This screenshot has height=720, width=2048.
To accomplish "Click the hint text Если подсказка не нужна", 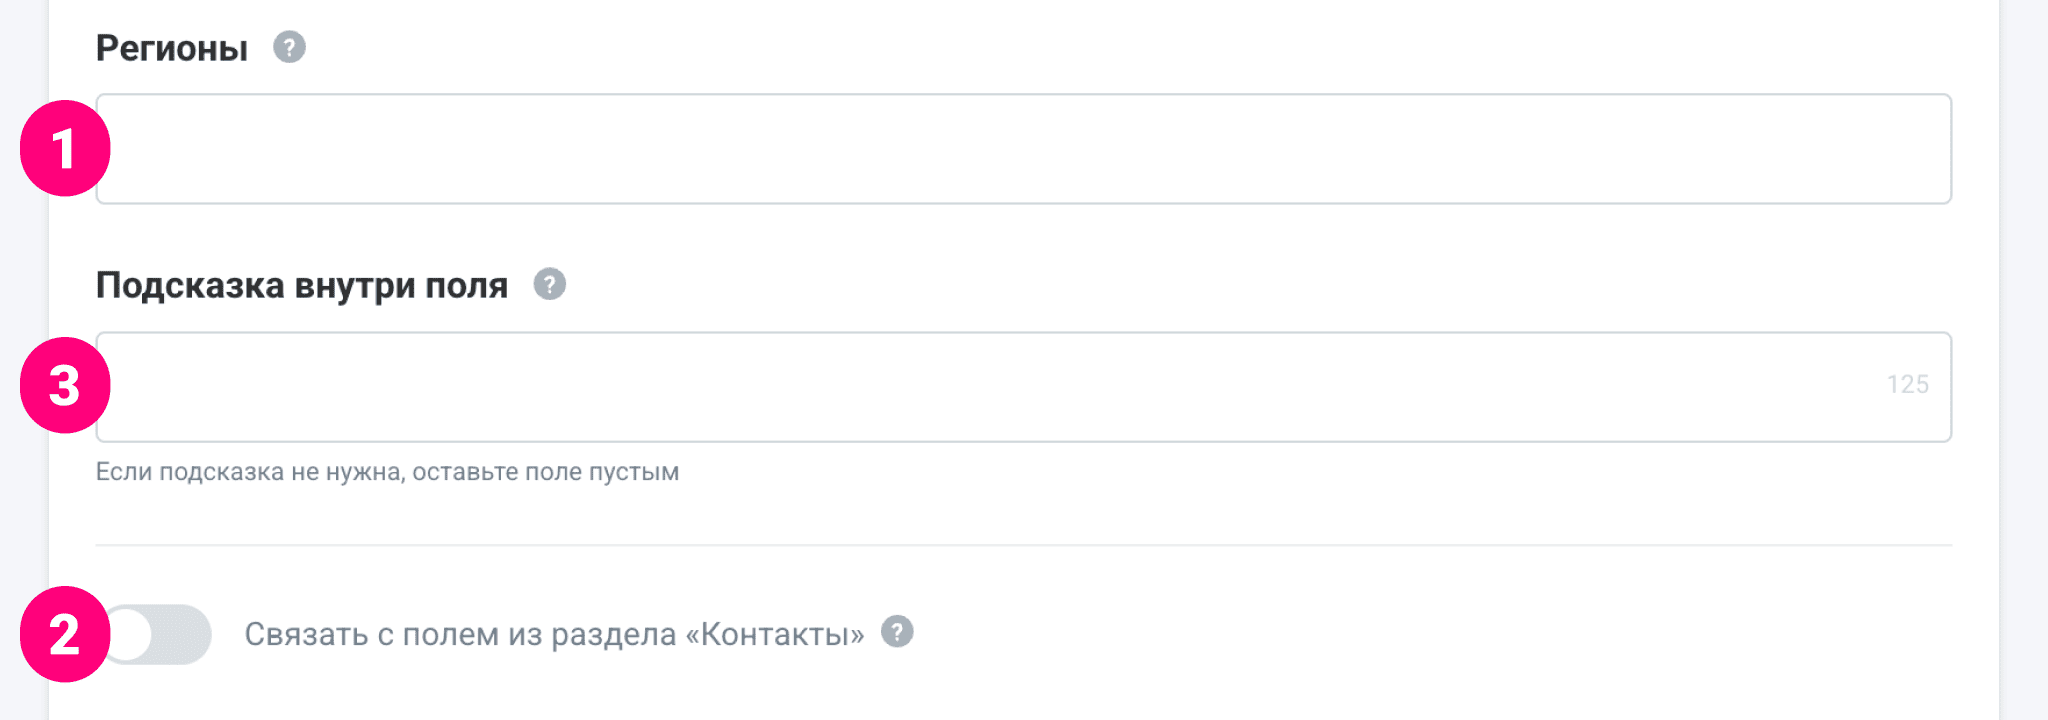I will [x=387, y=472].
